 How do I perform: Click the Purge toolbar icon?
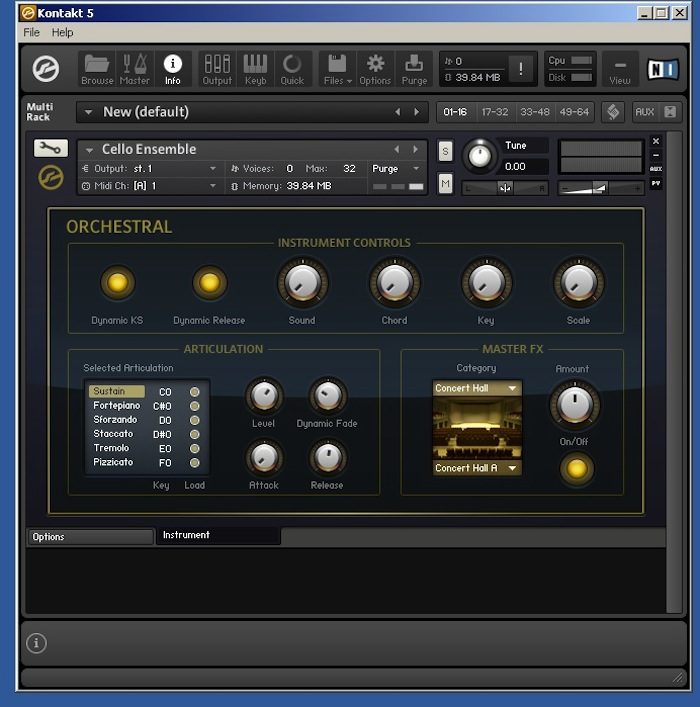pos(414,68)
